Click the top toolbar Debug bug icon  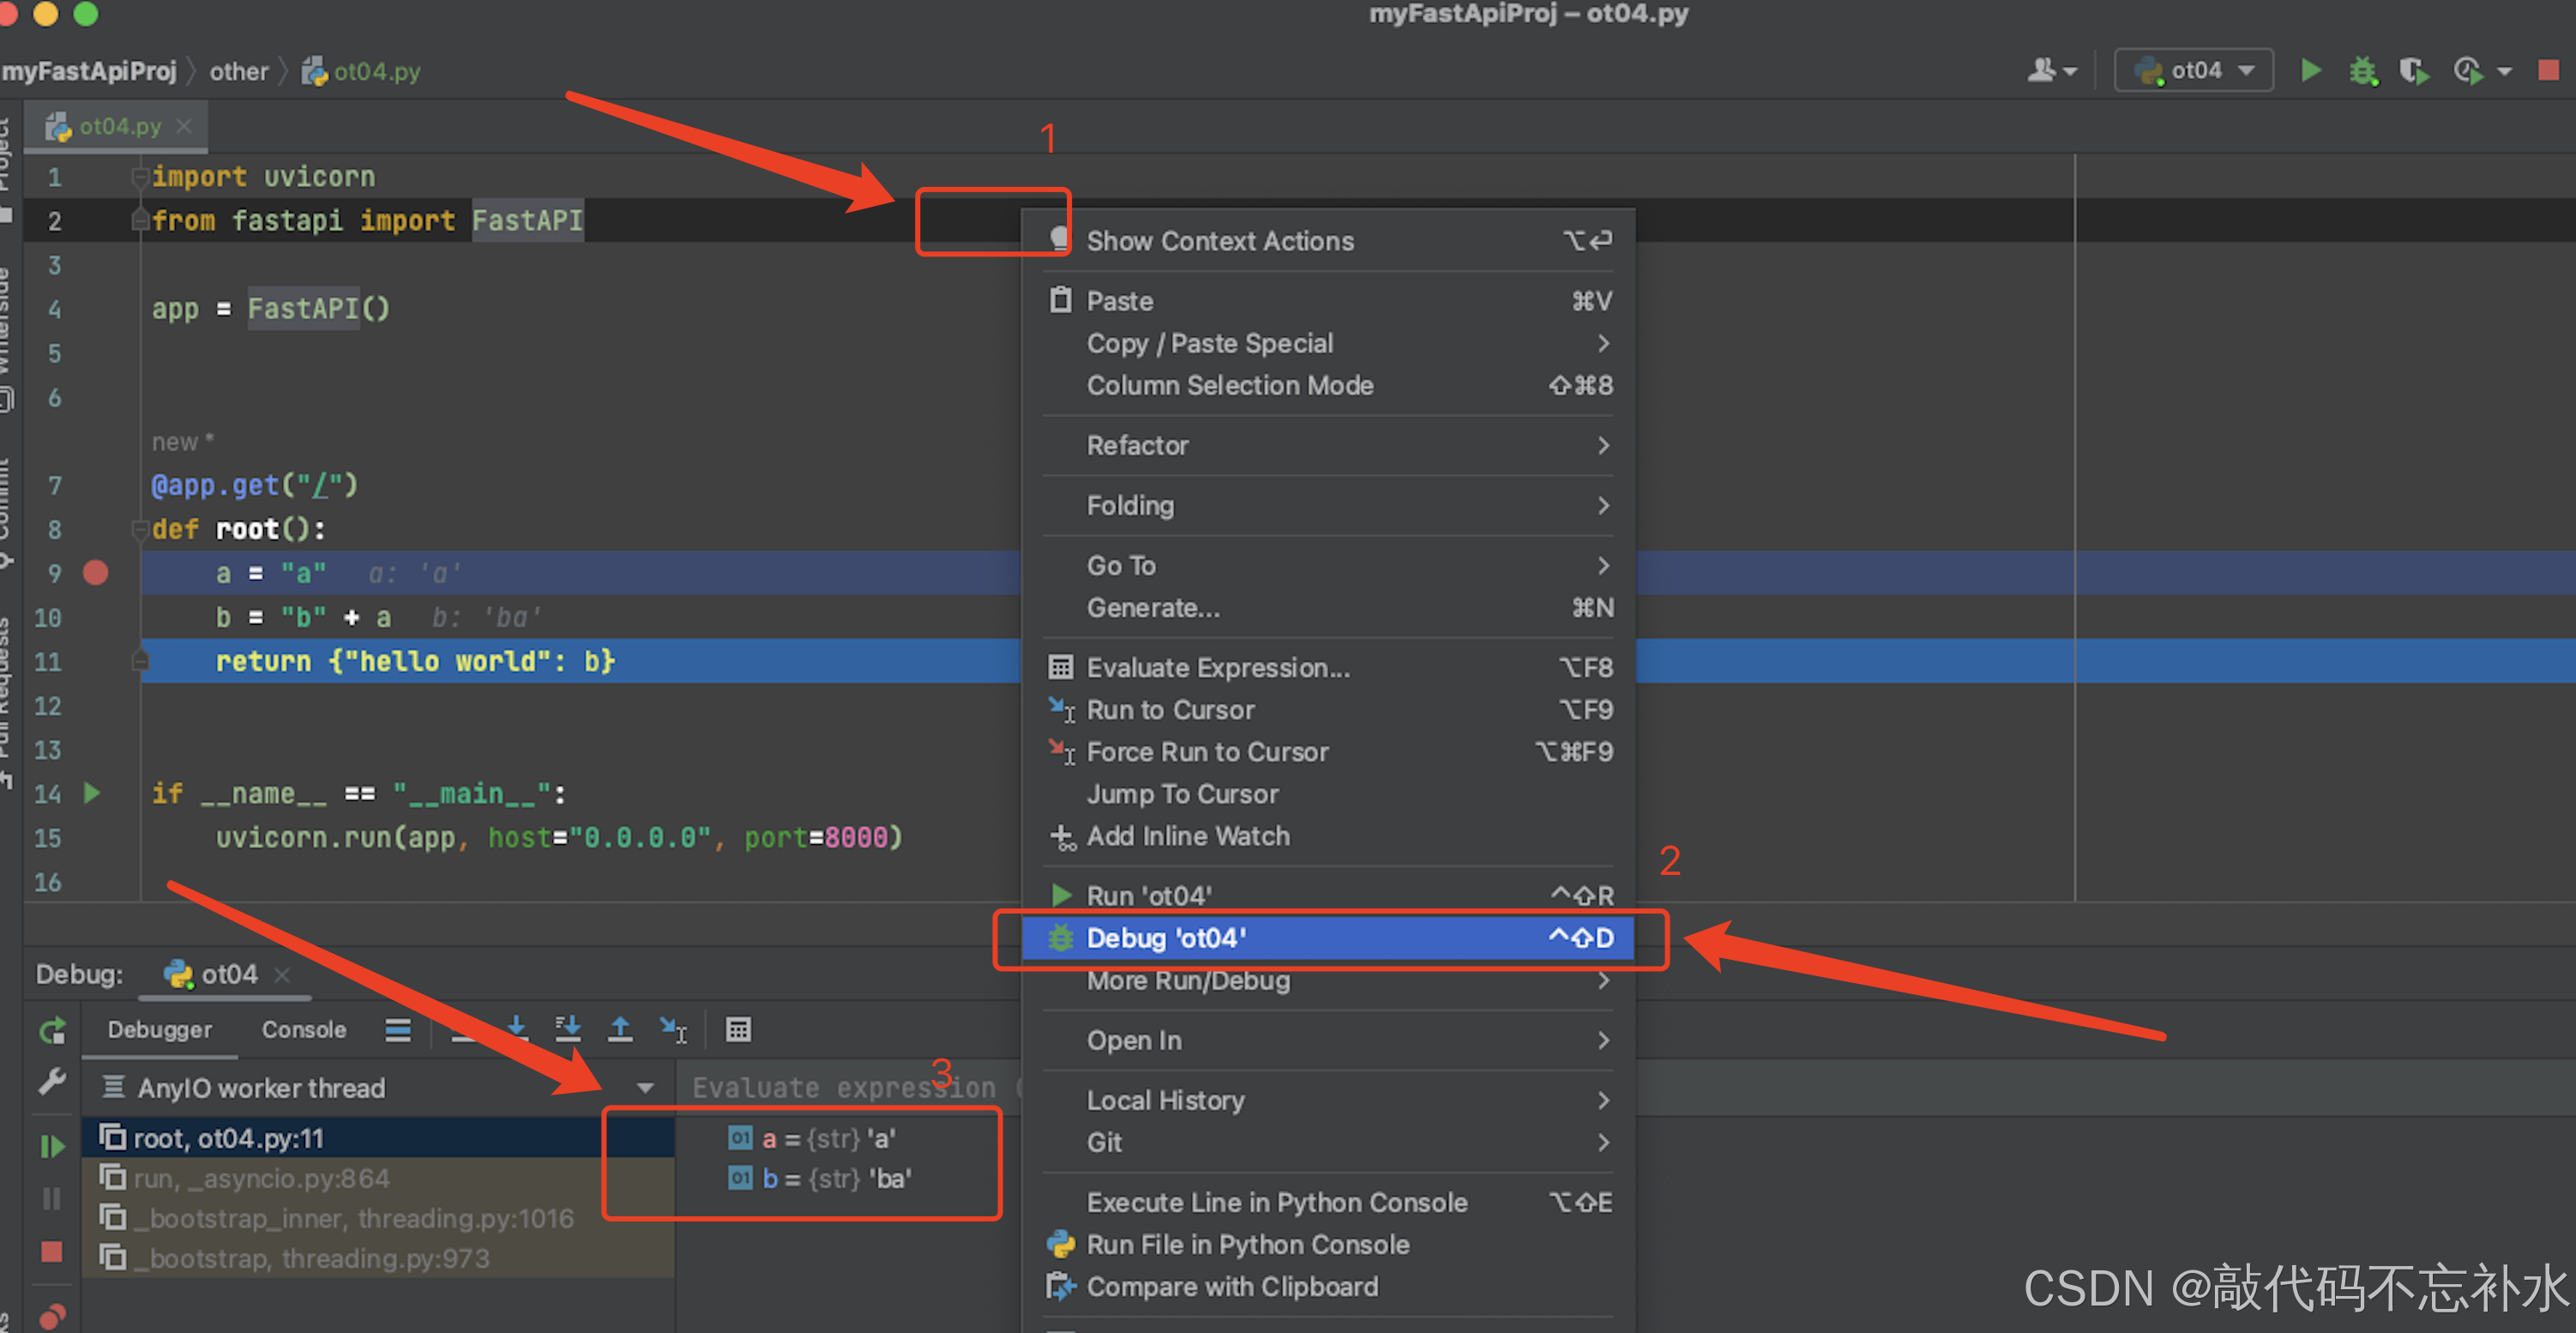(2363, 71)
